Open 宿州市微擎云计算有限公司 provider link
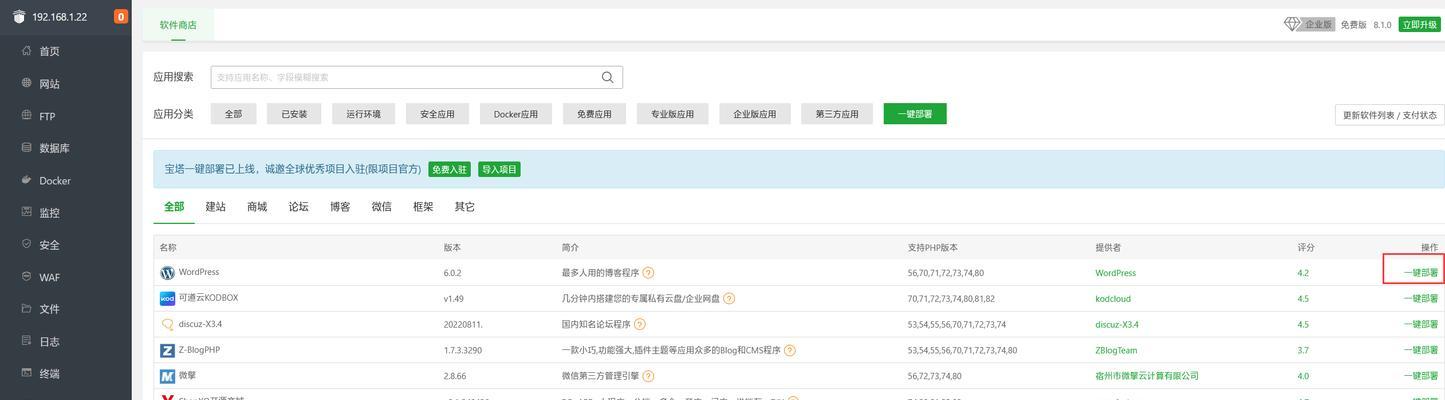The height and width of the screenshot is (400, 1445). (1147, 376)
